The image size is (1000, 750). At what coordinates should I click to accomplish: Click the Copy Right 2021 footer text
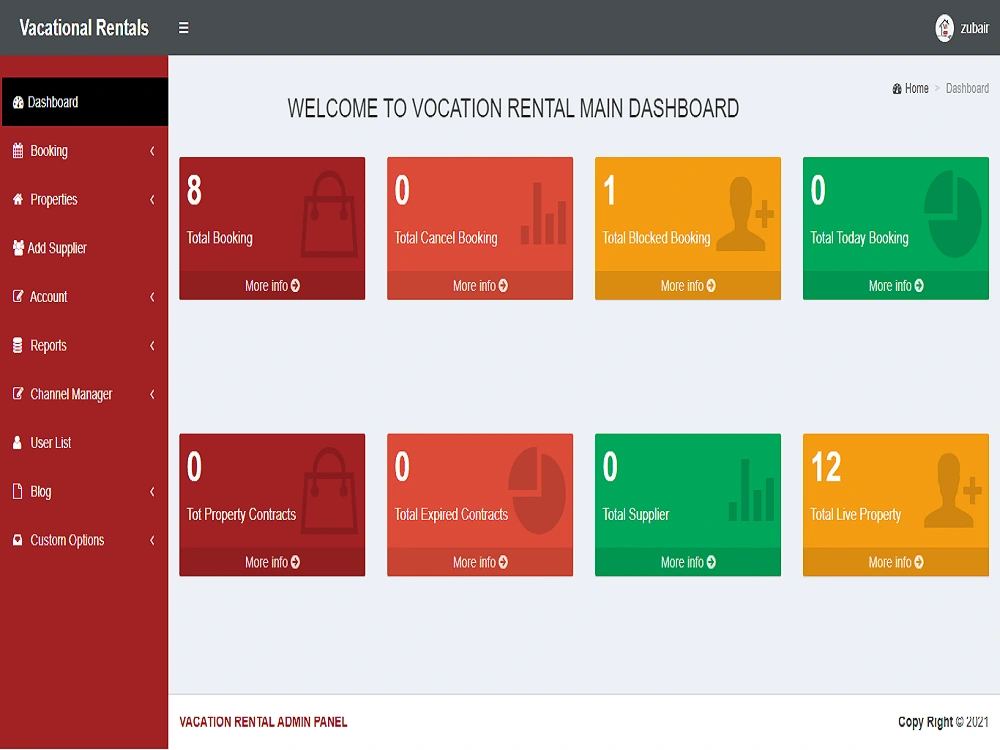[943, 722]
